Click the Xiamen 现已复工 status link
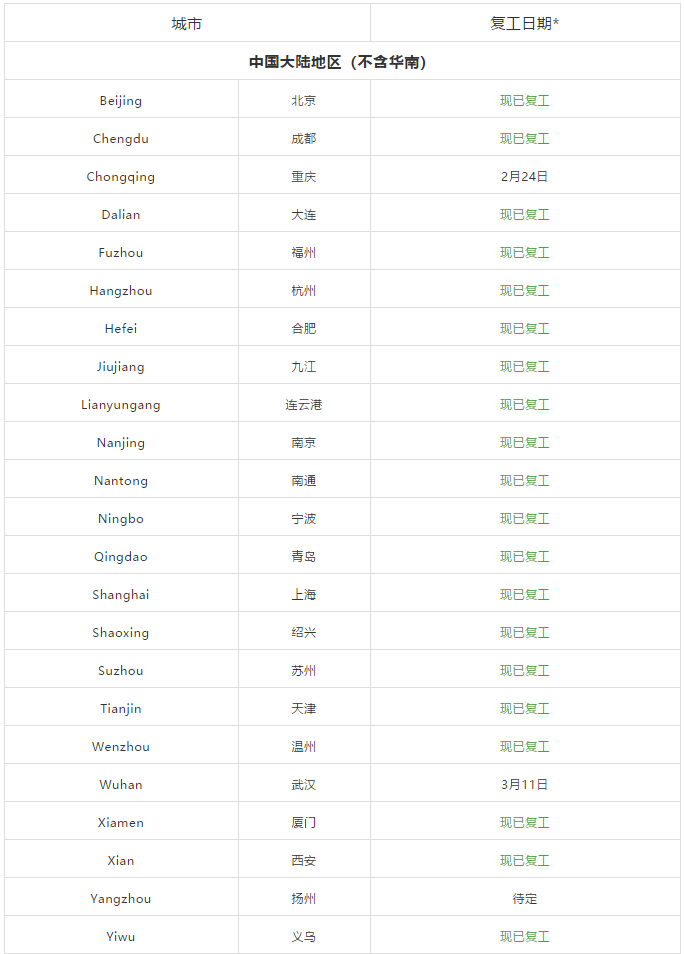This screenshot has width=684, height=954. click(525, 823)
